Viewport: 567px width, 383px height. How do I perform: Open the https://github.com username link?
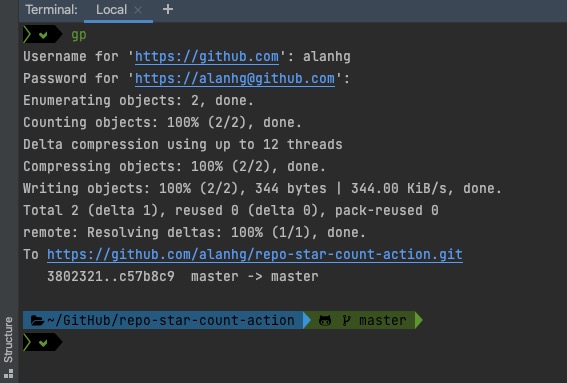207,57
